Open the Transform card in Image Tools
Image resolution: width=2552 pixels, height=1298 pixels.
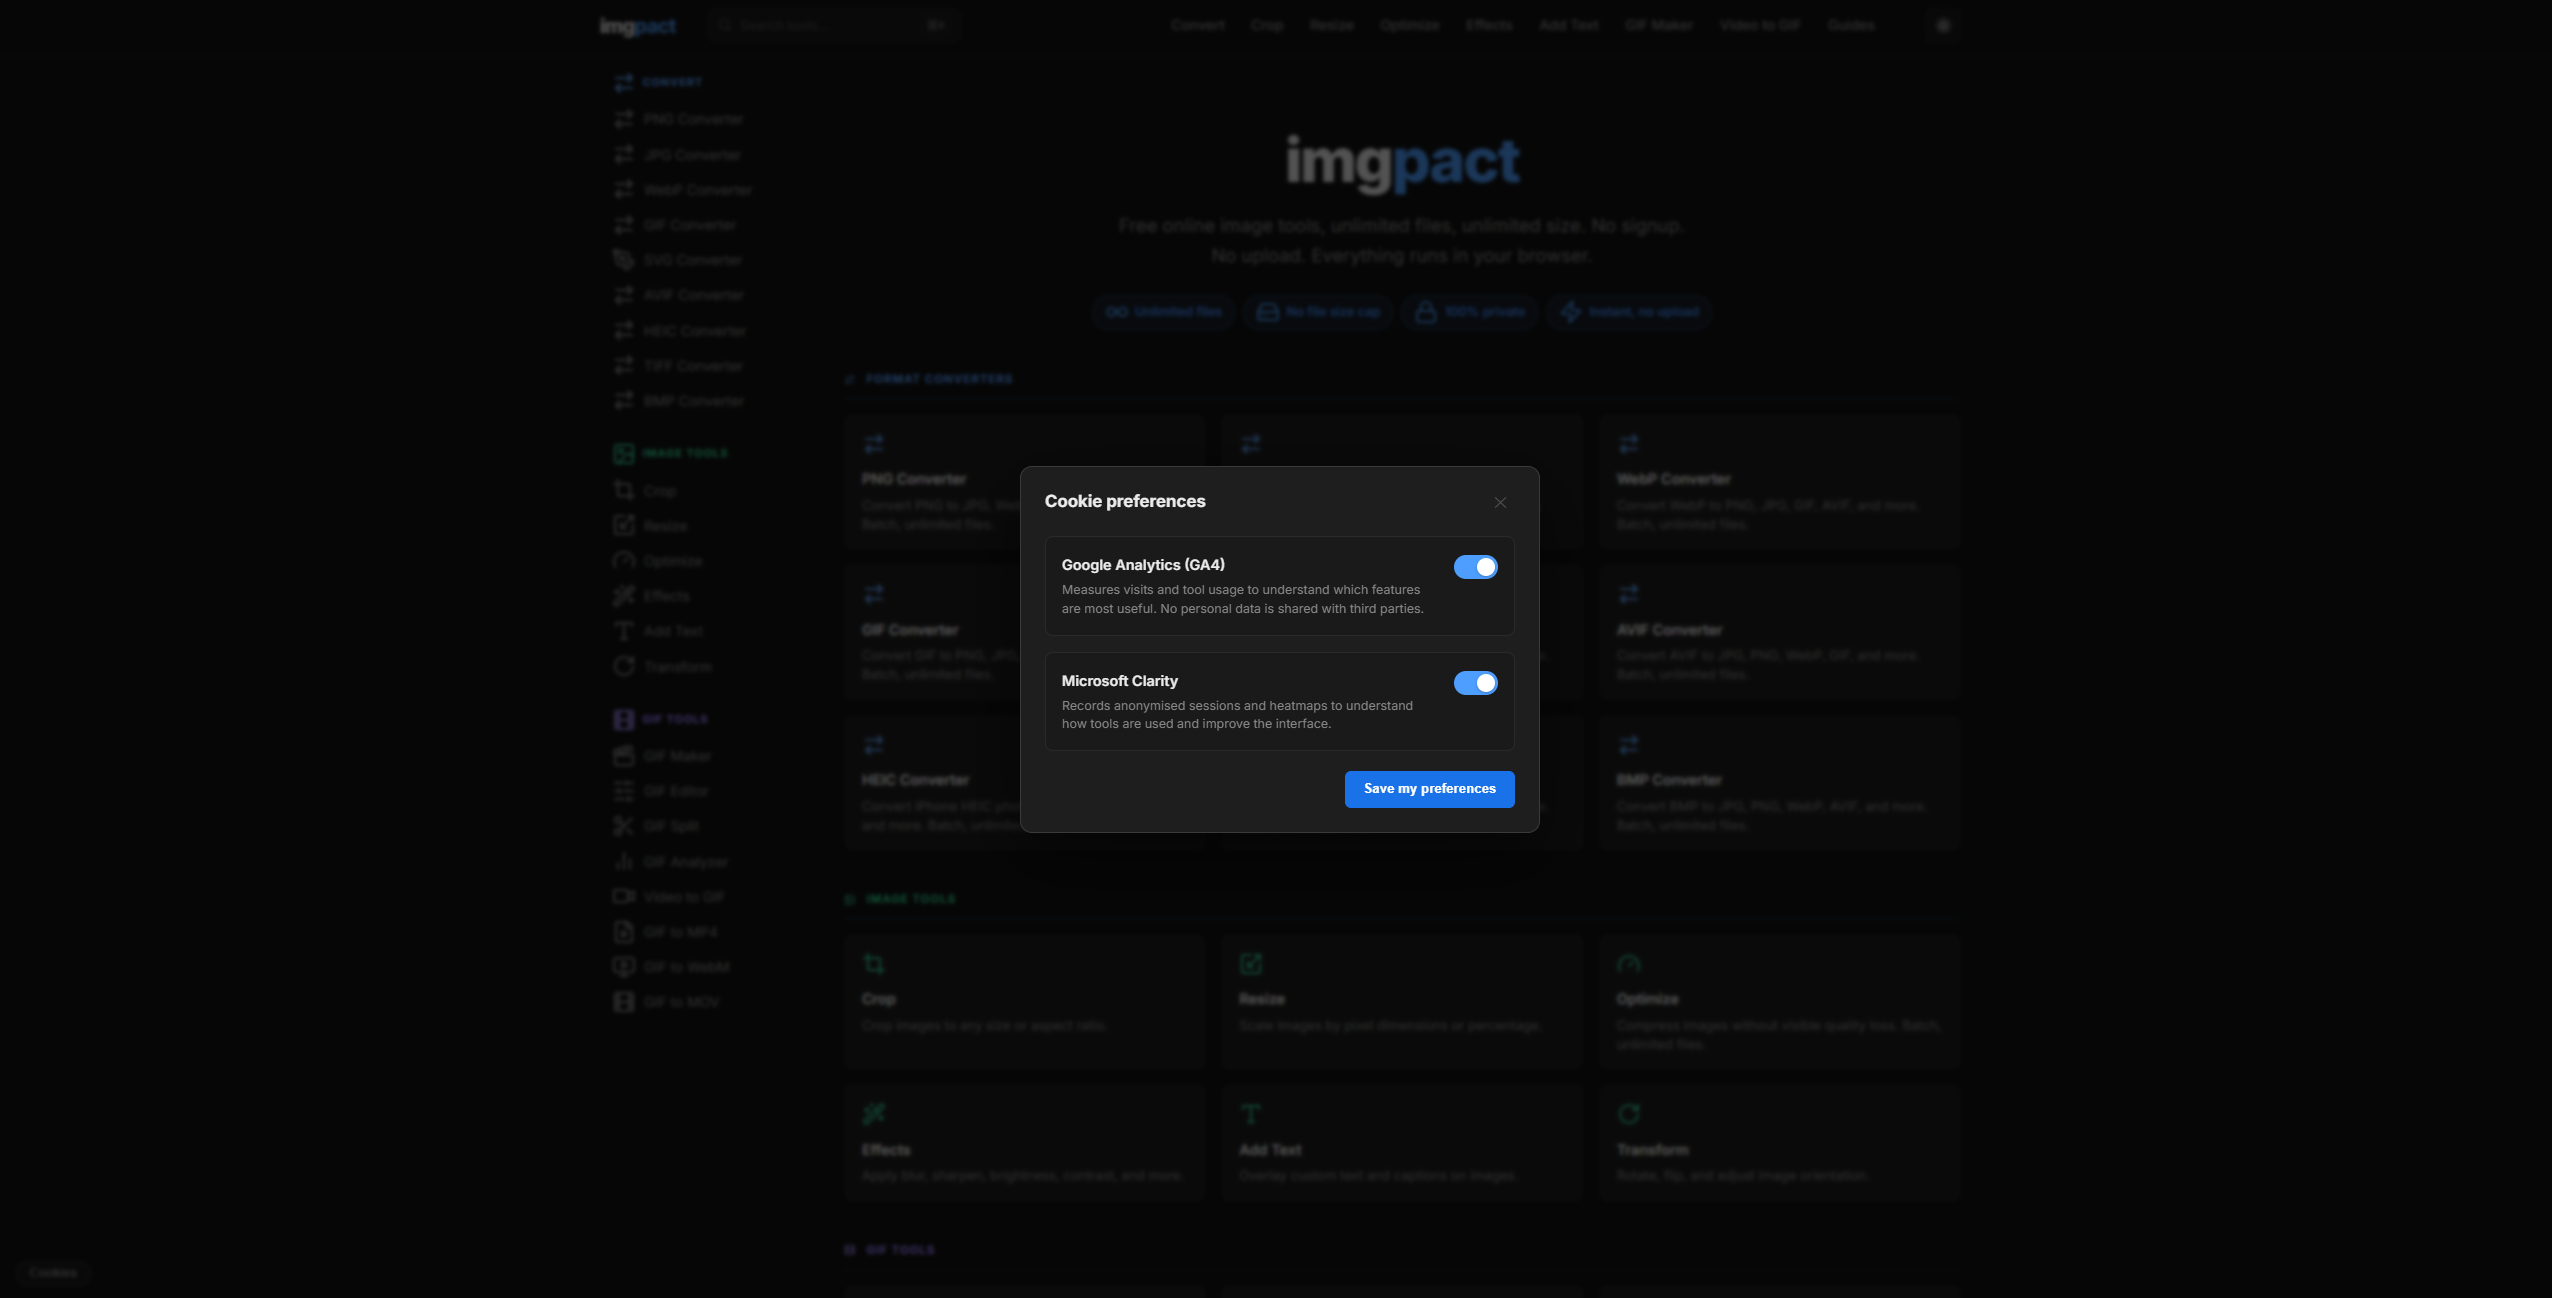point(1778,1143)
